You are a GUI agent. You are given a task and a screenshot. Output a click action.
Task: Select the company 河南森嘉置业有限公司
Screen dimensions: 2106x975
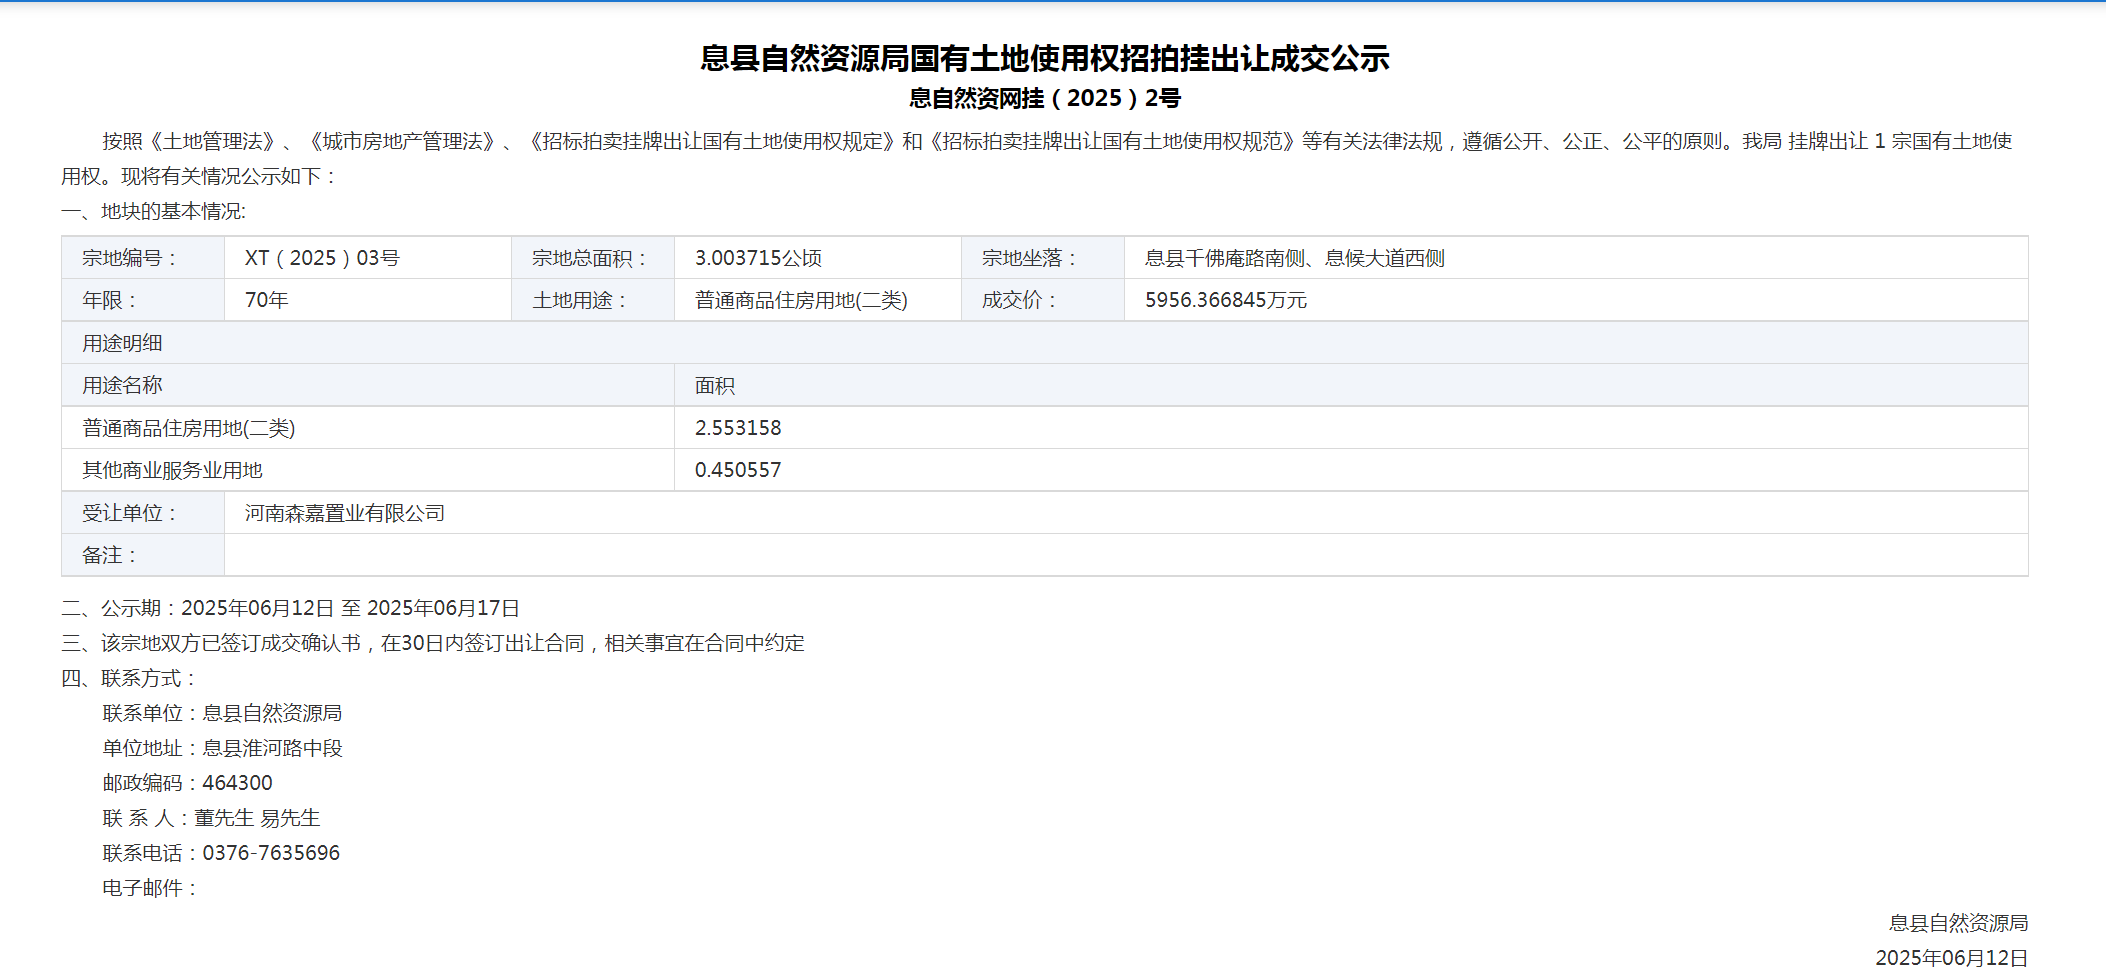(x=345, y=513)
